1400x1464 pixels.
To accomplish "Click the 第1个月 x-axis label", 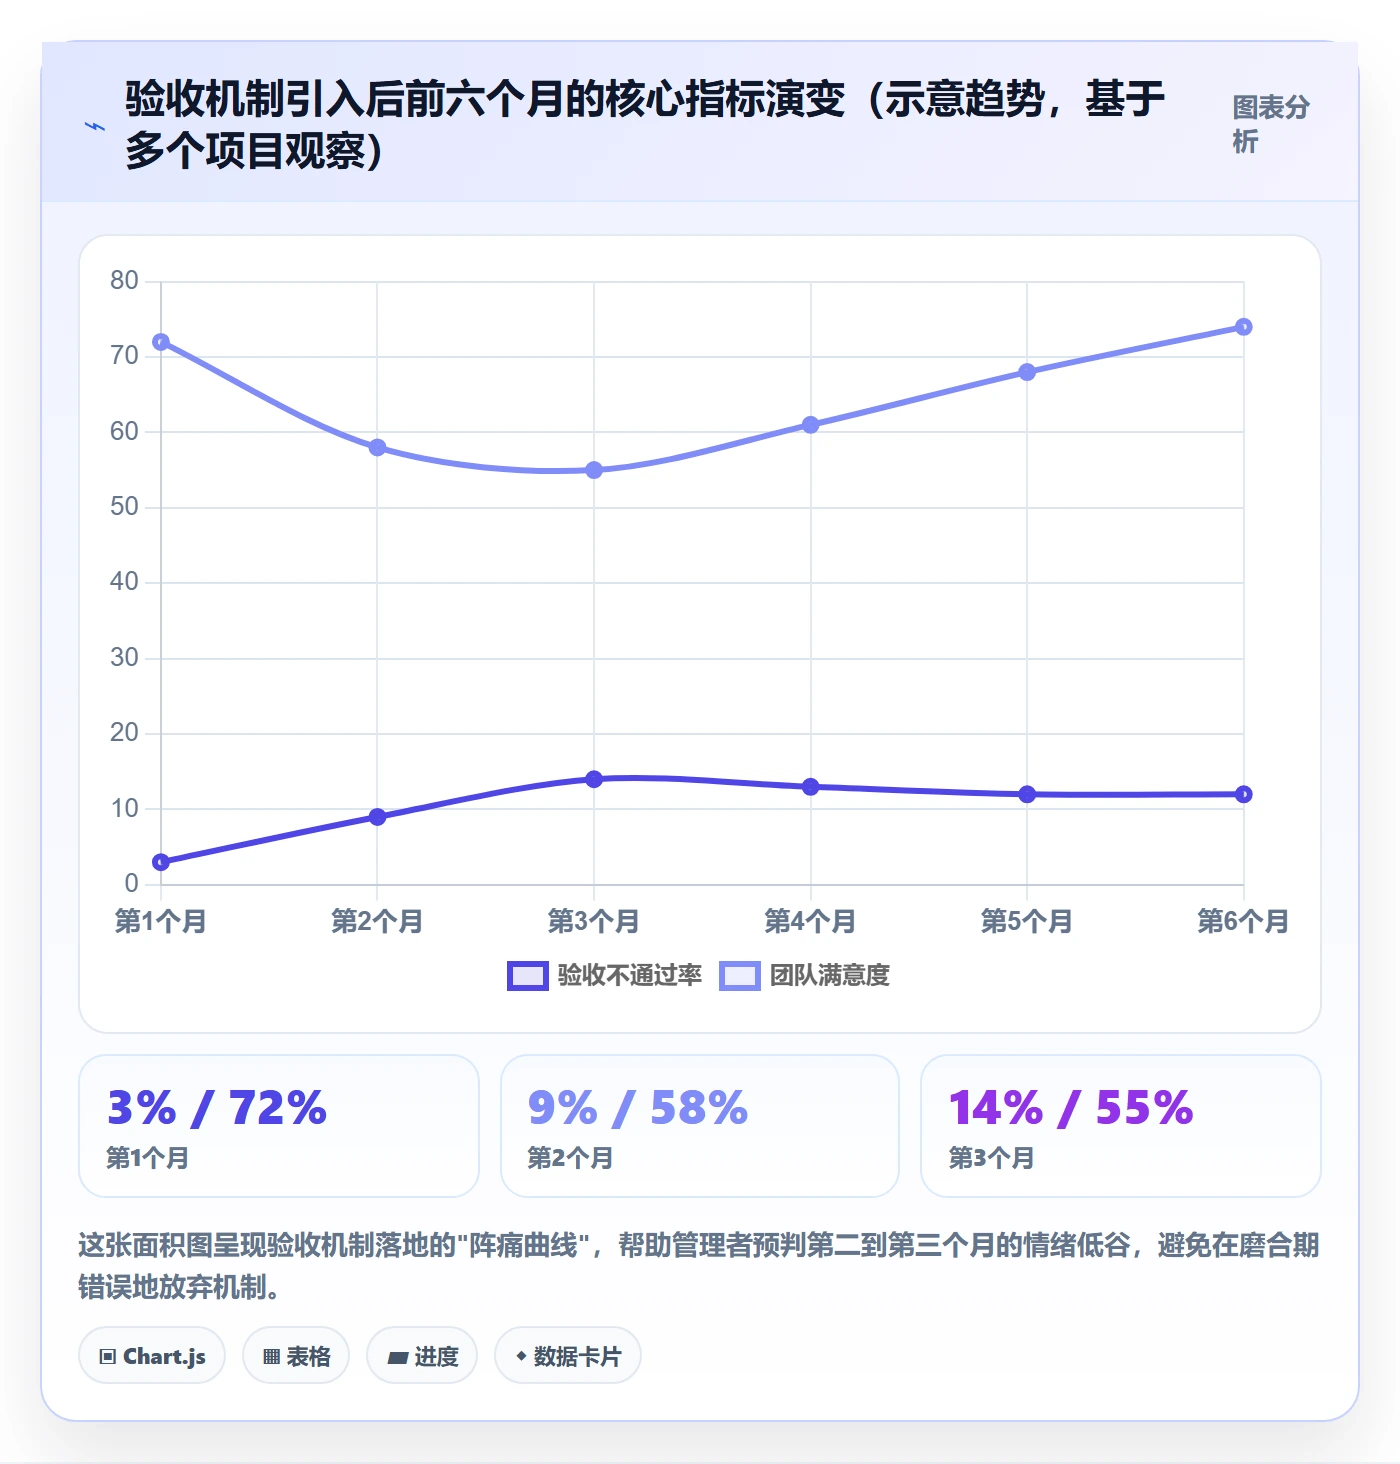I will (x=161, y=921).
